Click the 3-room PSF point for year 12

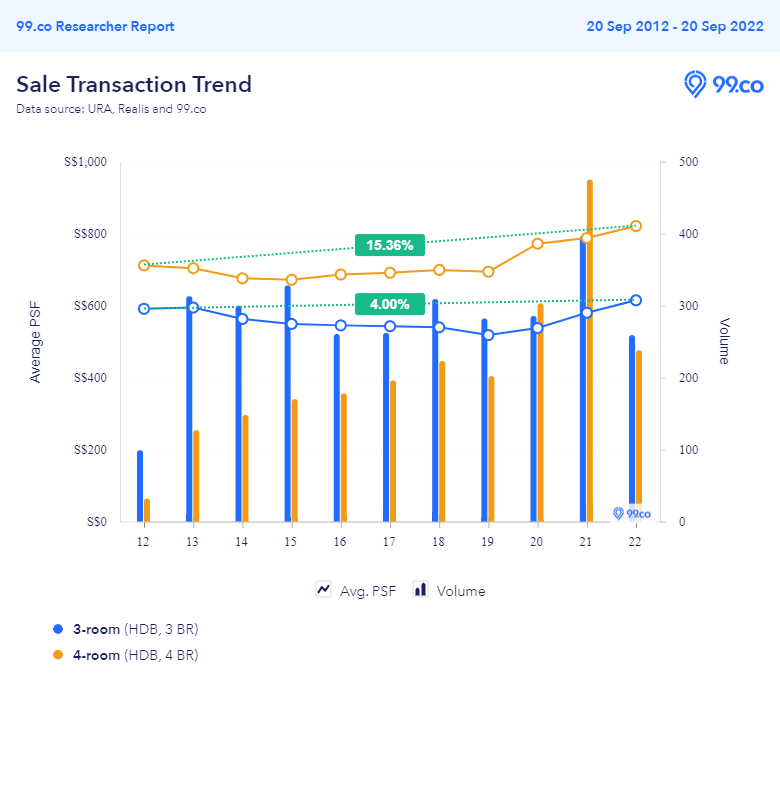(x=144, y=309)
